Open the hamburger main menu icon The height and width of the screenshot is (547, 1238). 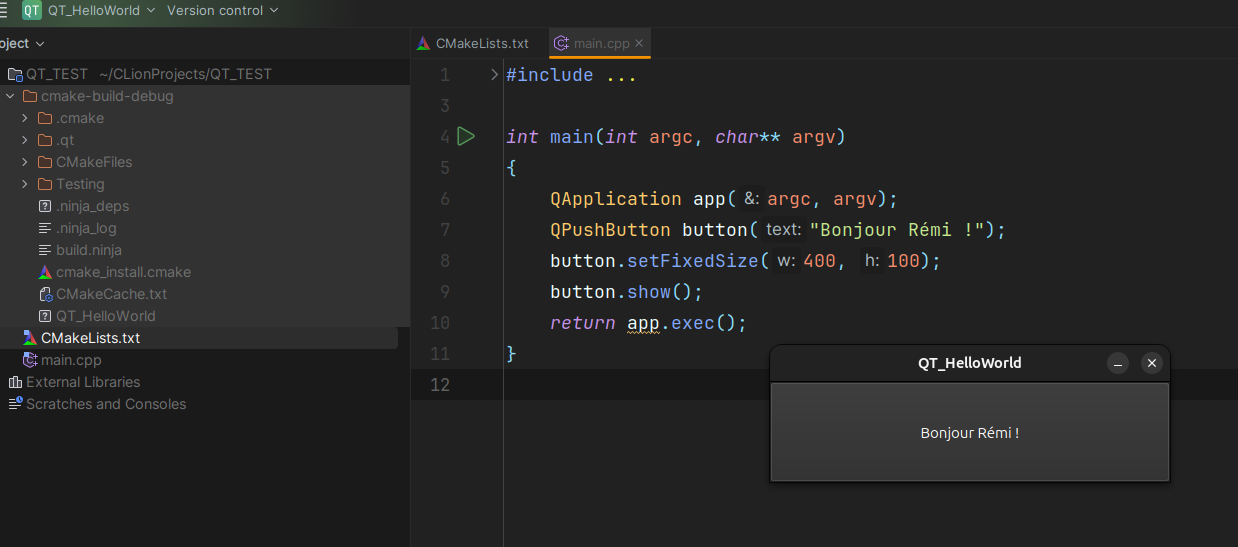point(3,10)
